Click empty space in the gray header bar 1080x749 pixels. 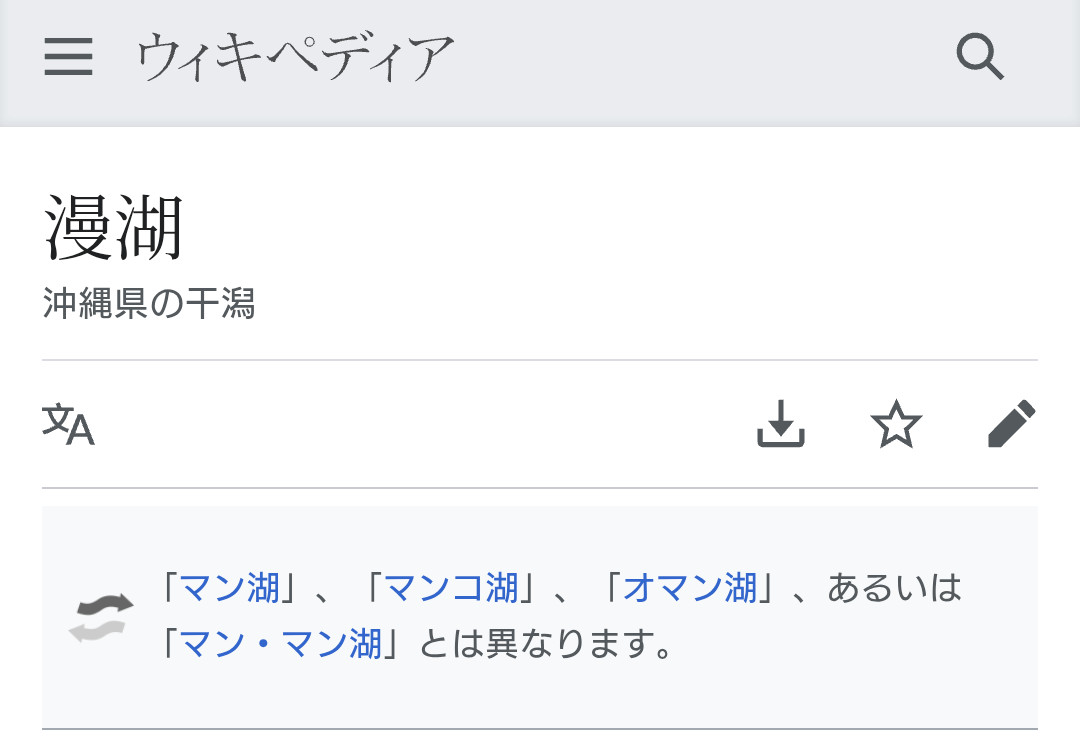click(x=700, y=57)
